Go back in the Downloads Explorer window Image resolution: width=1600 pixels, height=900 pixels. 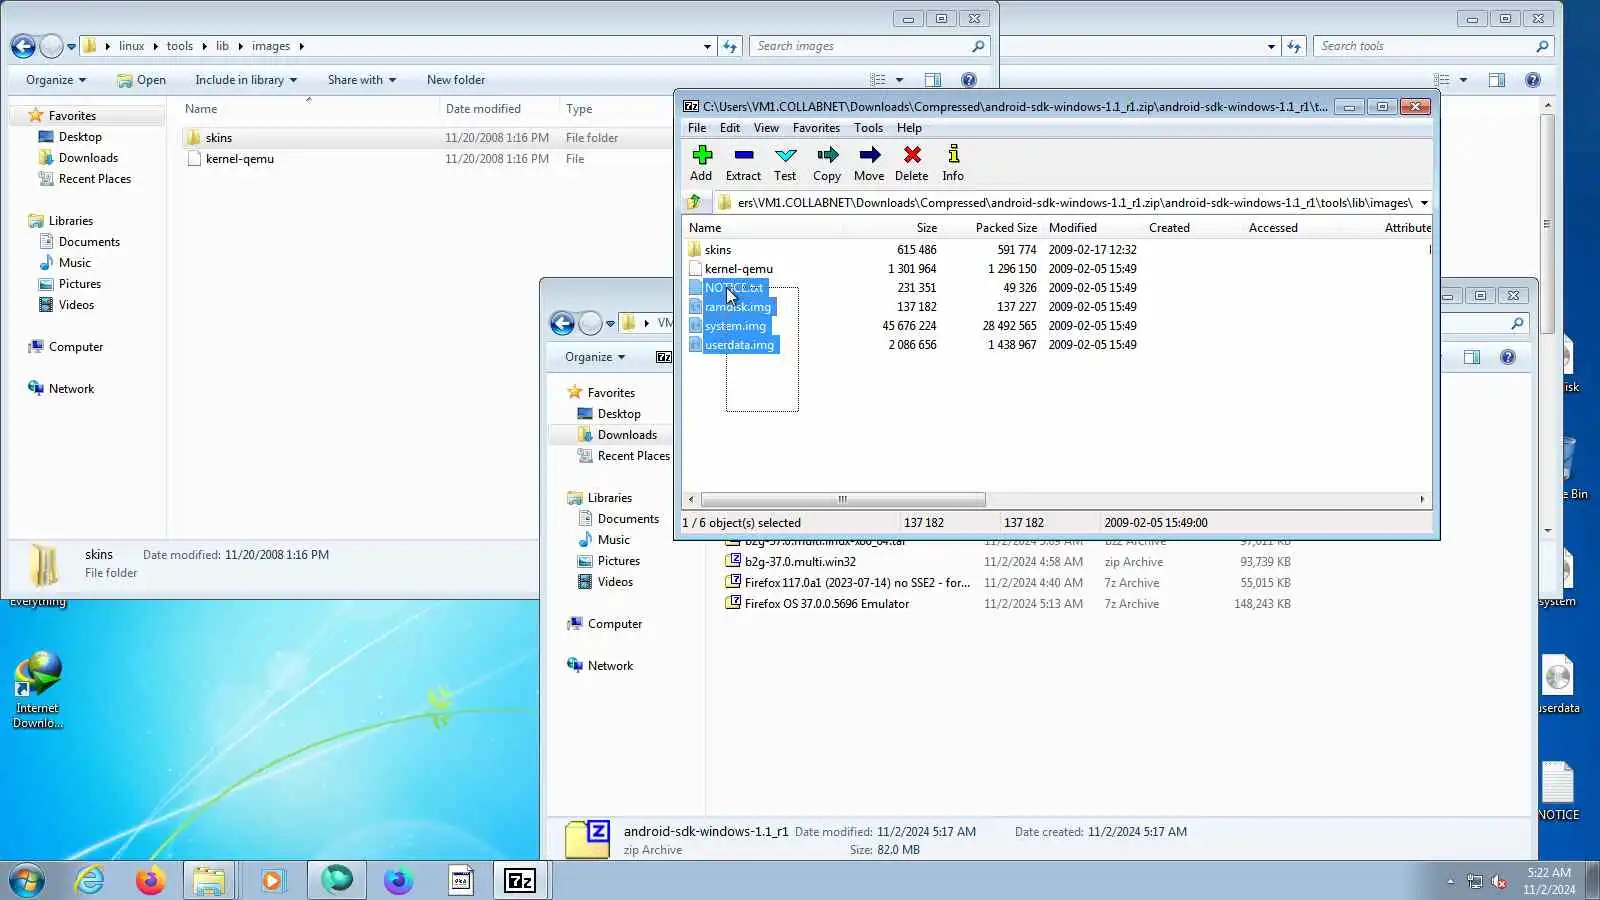tap(562, 323)
